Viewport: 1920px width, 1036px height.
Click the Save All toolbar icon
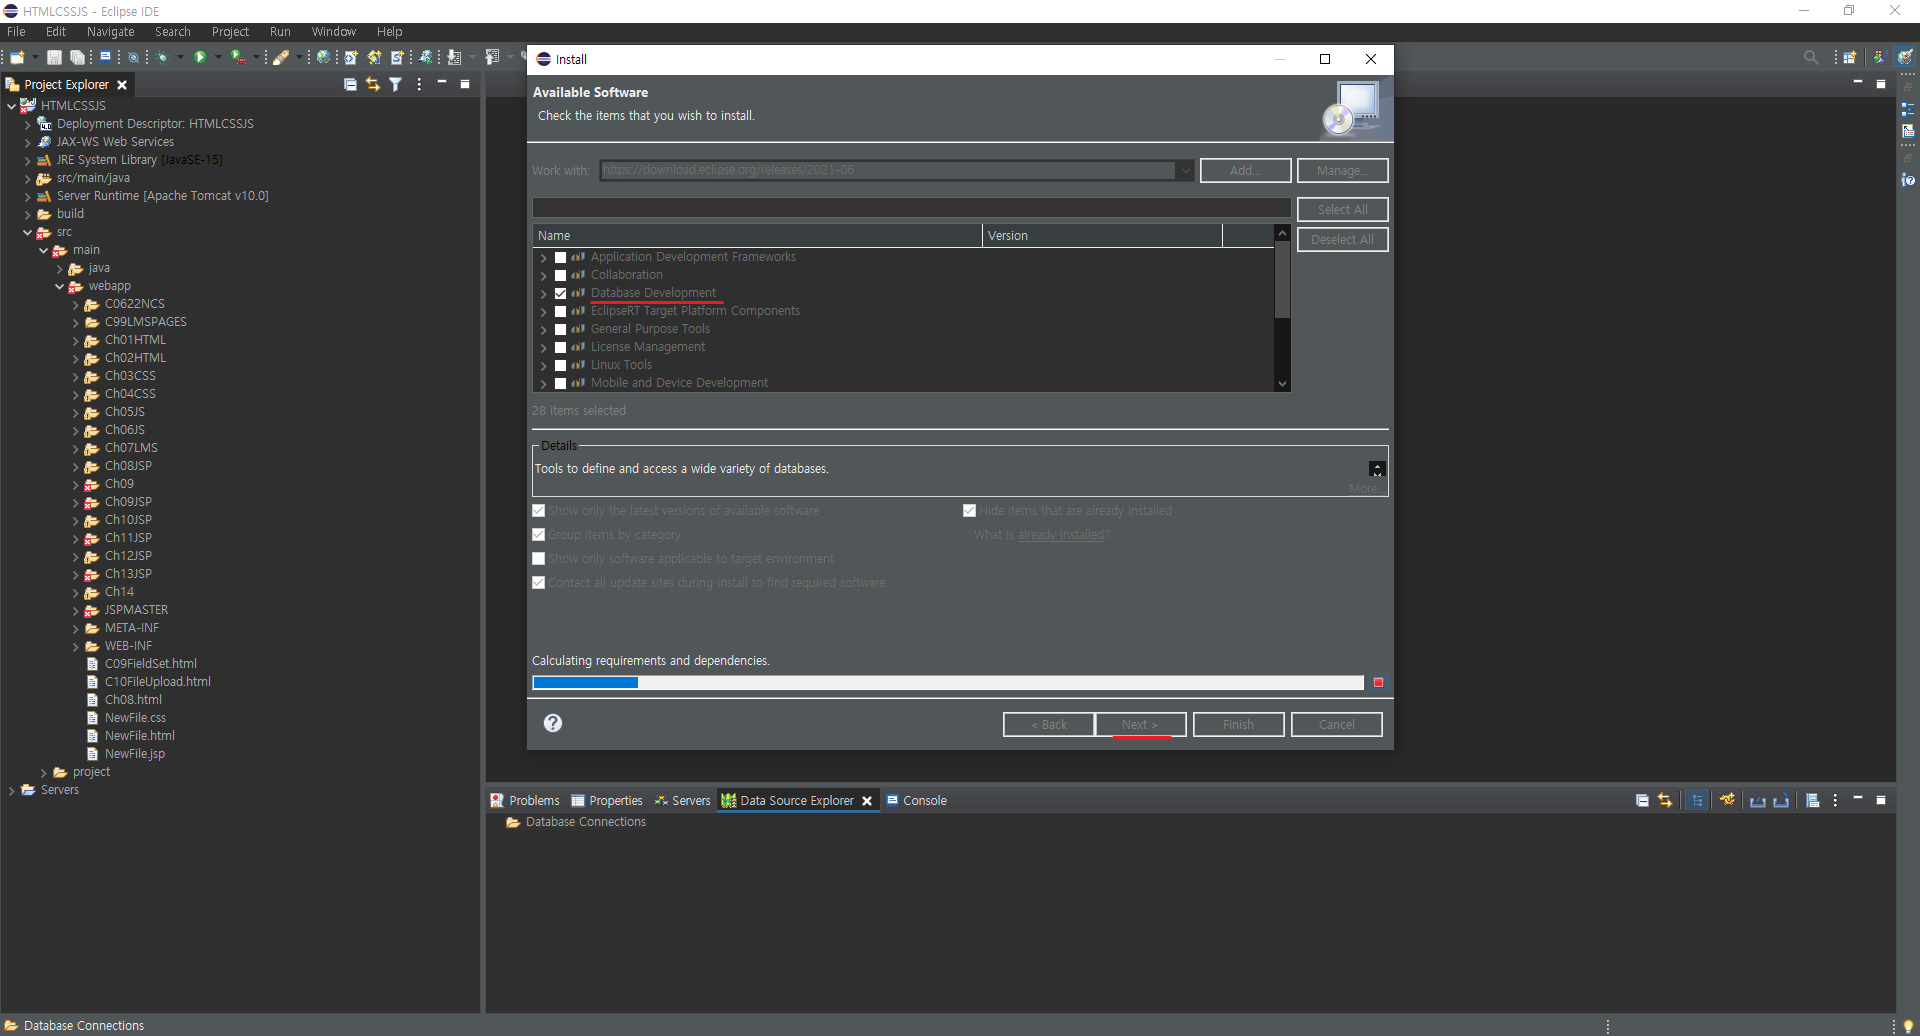coord(77,58)
